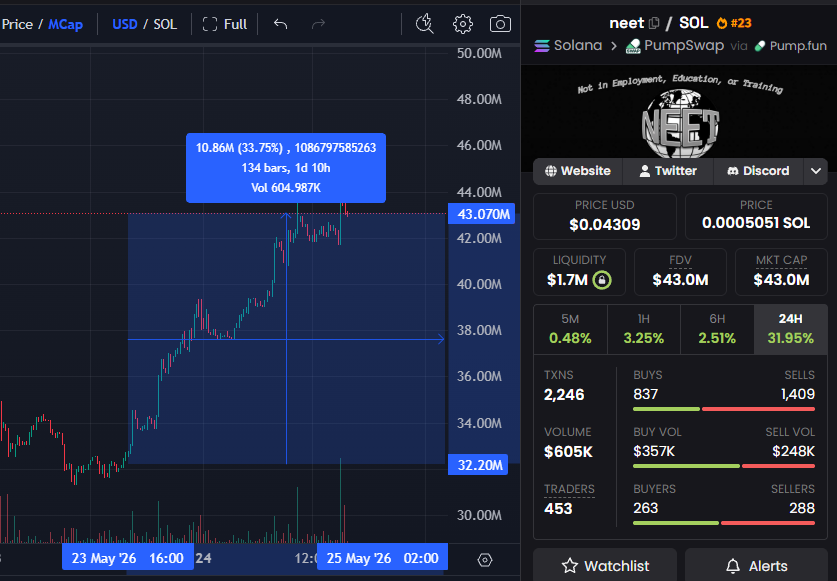Click the BUYERS 263 value
Viewport: 837px width, 581px height.
point(645,508)
